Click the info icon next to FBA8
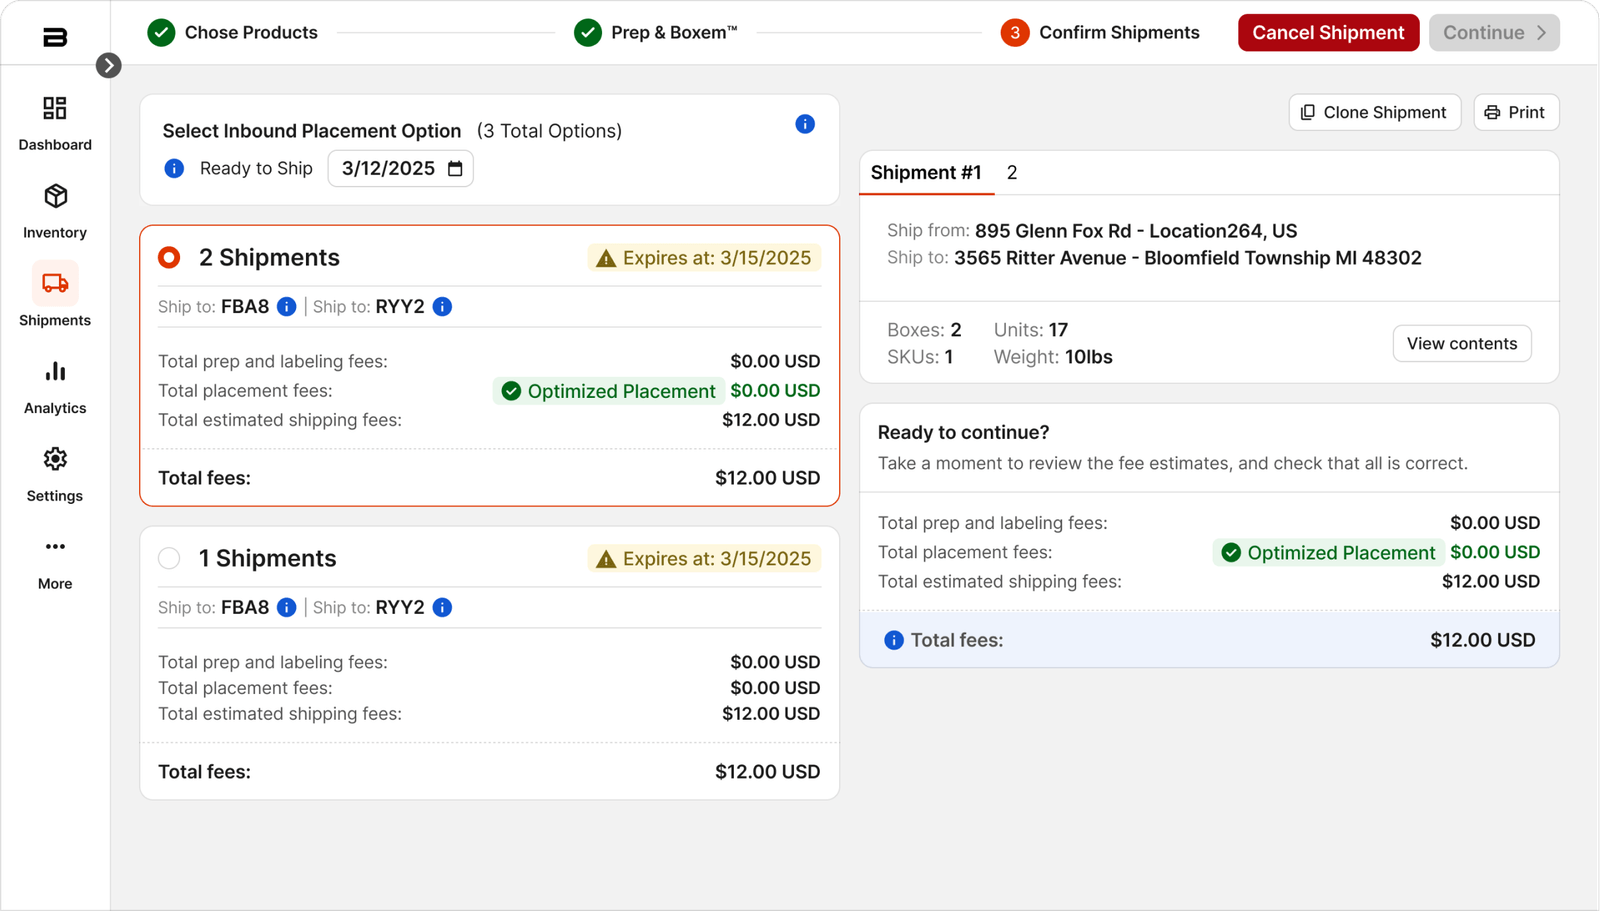This screenshot has height=911, width=1600. (287, 307)
